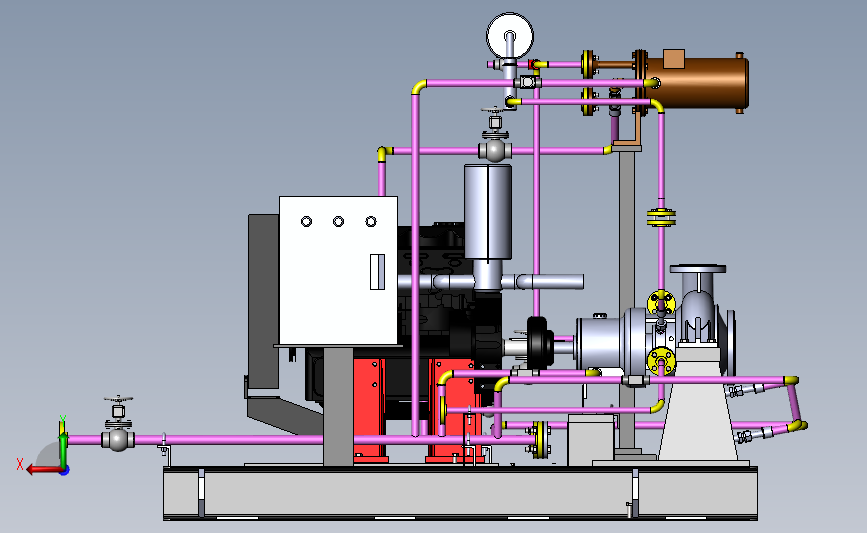Click the small tan box atop the copper tank
Viewport: 867px width, 533px height.
(674, 59)
